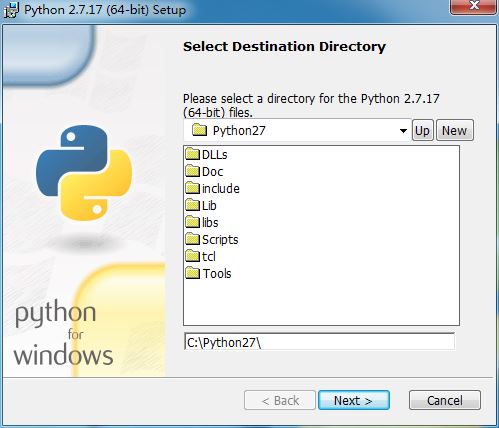The width and height of the screenshot is (499, 428).
Task: Click the Lib folder icon
Action: [192, 205]
